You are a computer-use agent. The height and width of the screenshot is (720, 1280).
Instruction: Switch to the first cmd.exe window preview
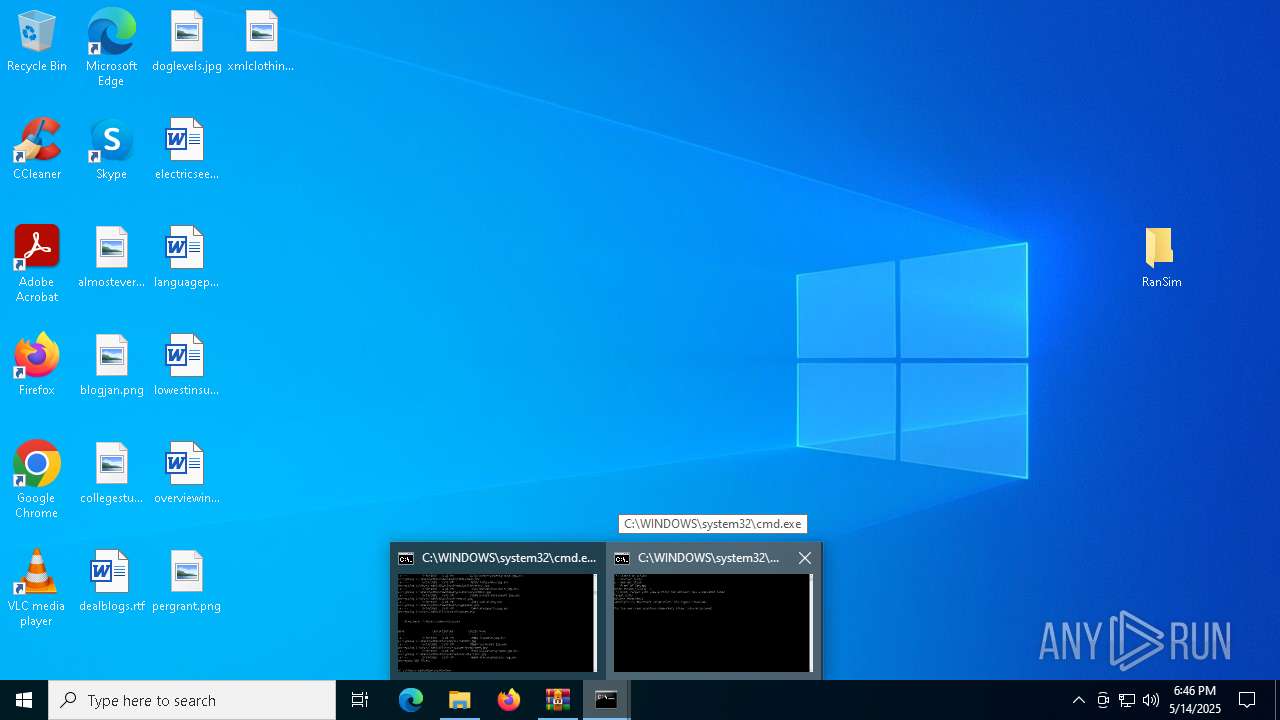point(497,611)
